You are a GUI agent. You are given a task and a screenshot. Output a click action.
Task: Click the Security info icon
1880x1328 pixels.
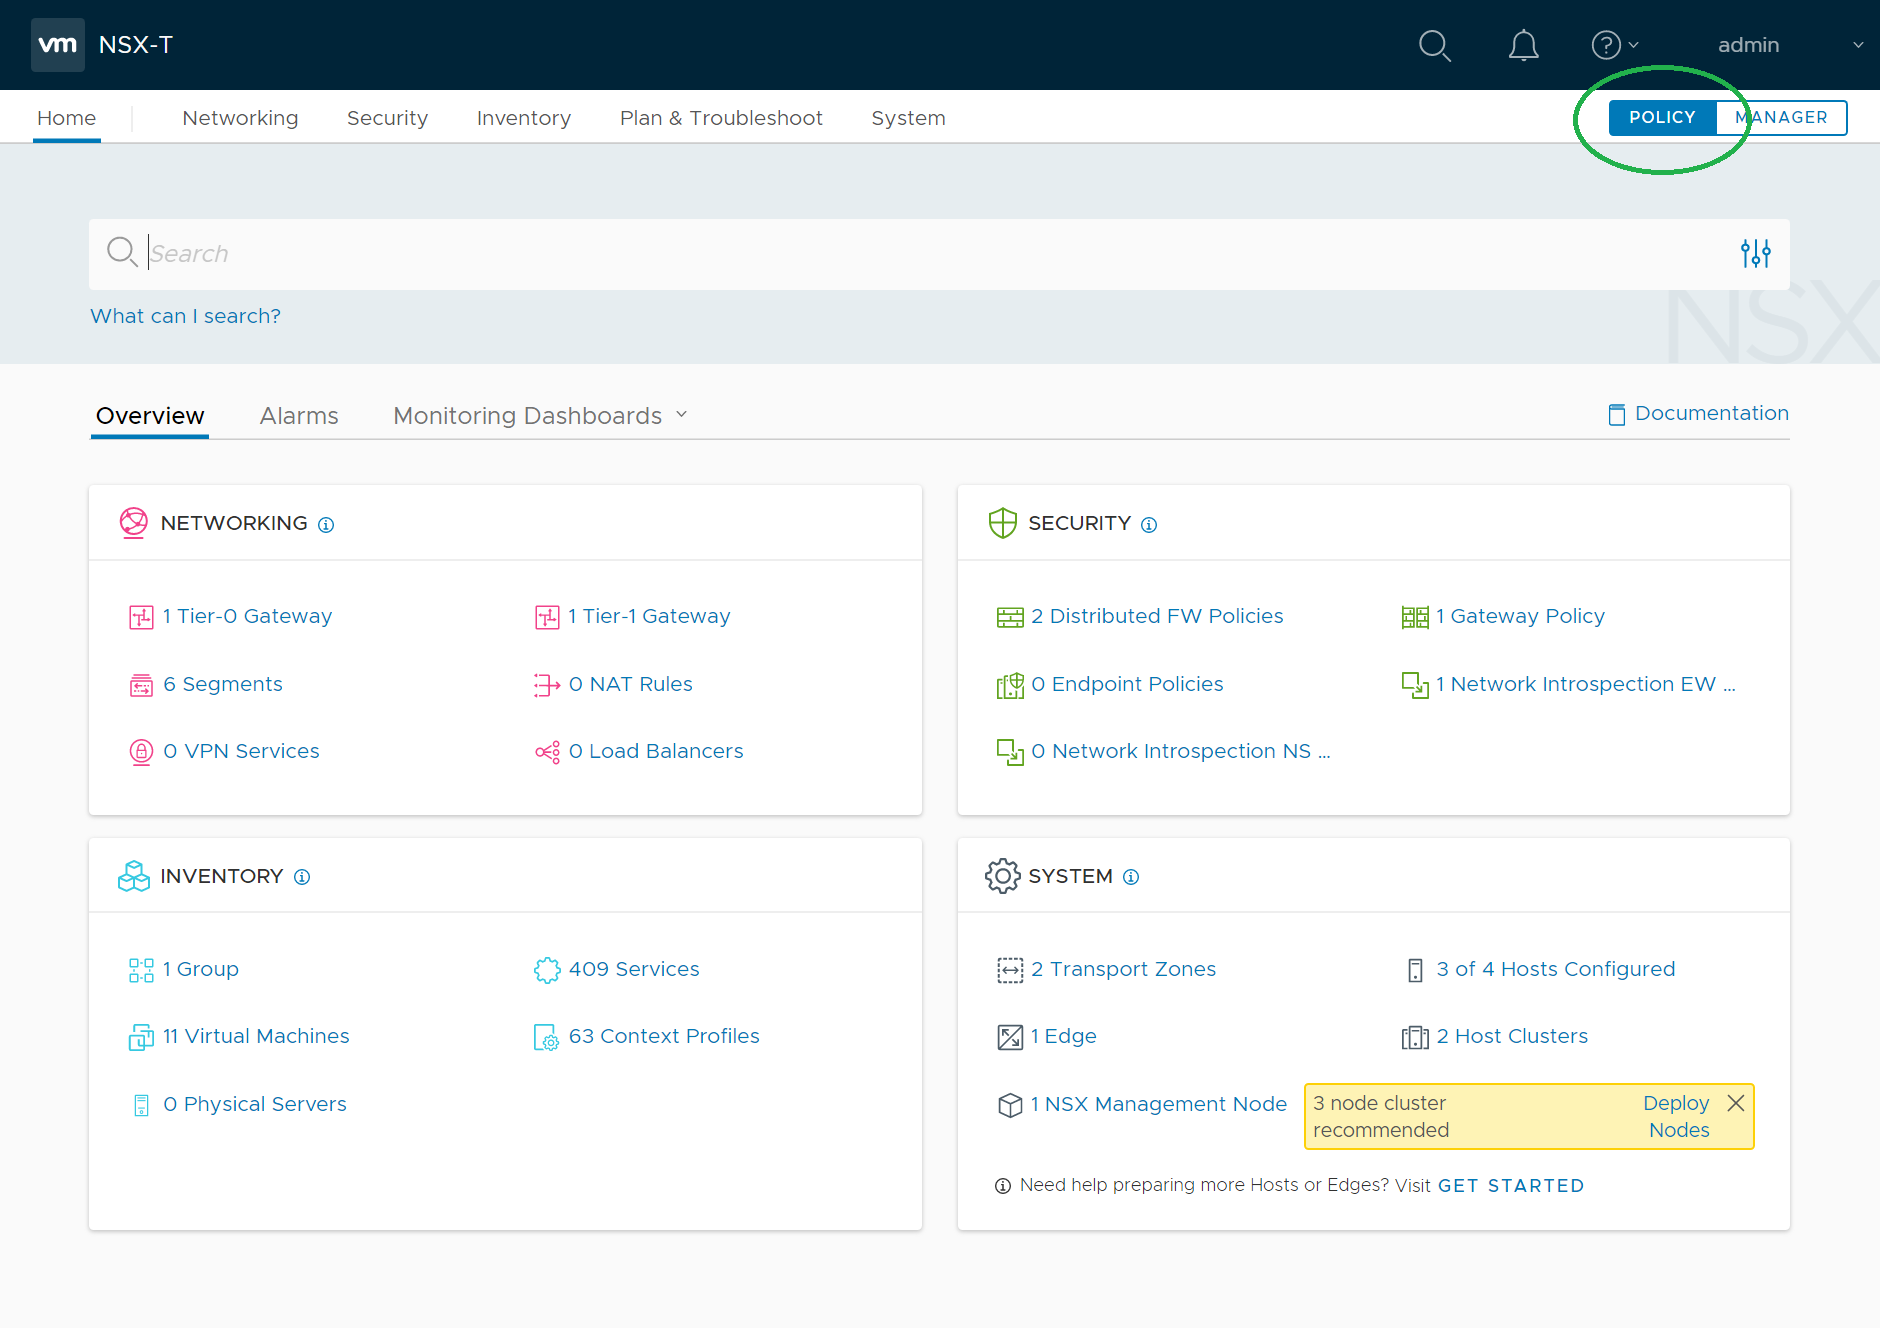pos(1149,524)
